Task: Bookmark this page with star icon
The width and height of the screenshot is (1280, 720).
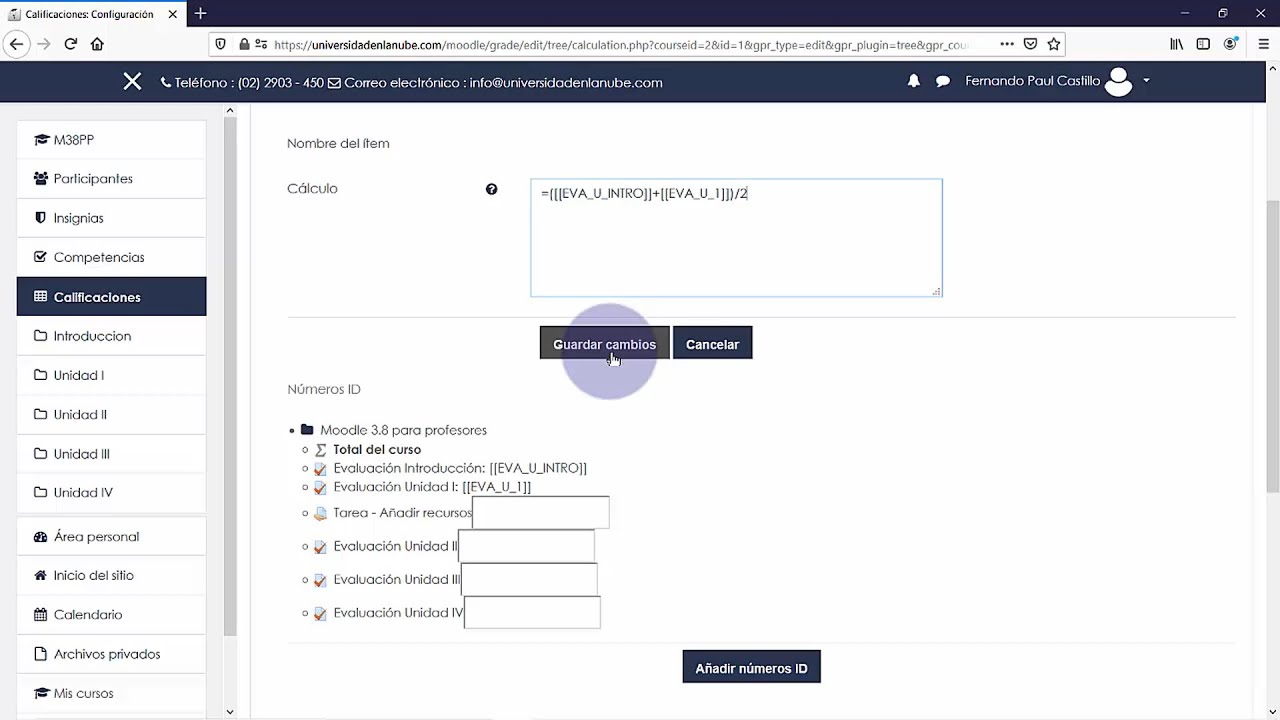Action: pos(1053,44)
